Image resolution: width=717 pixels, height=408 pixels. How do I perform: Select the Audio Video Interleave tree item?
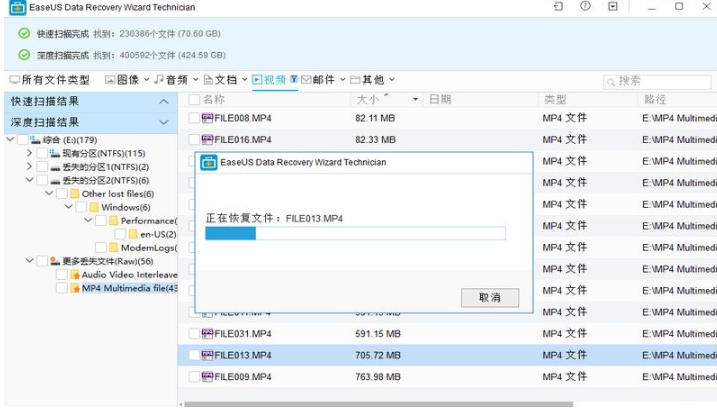click(x=129, y=274)
